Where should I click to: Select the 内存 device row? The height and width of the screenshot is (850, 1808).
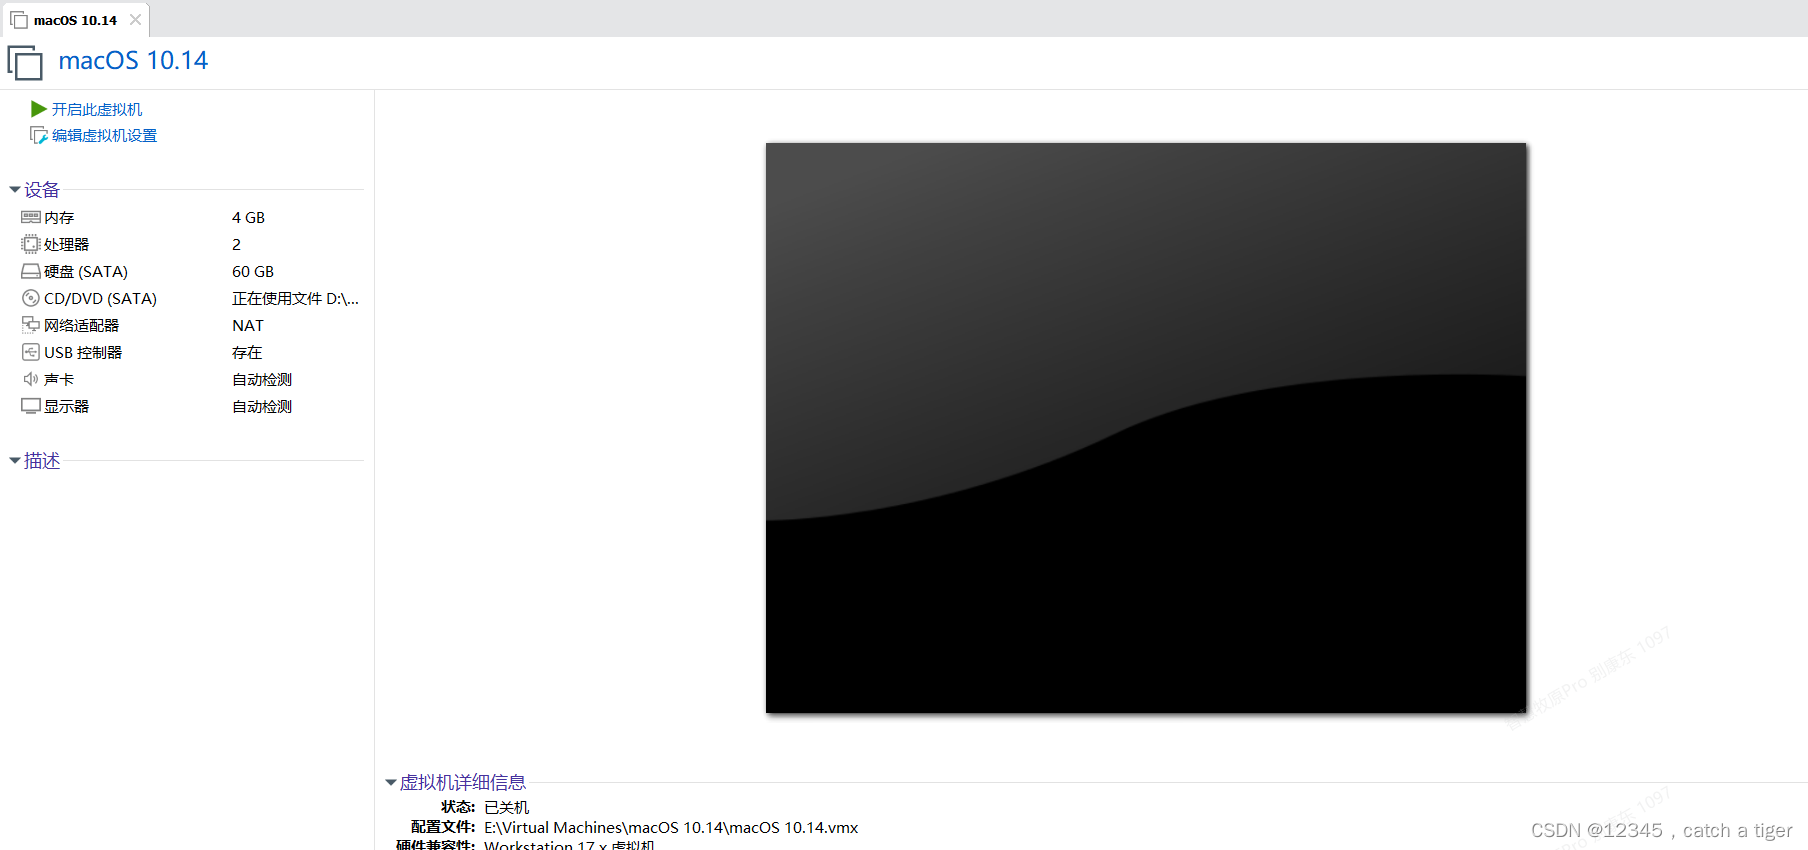tap(190, 217)
